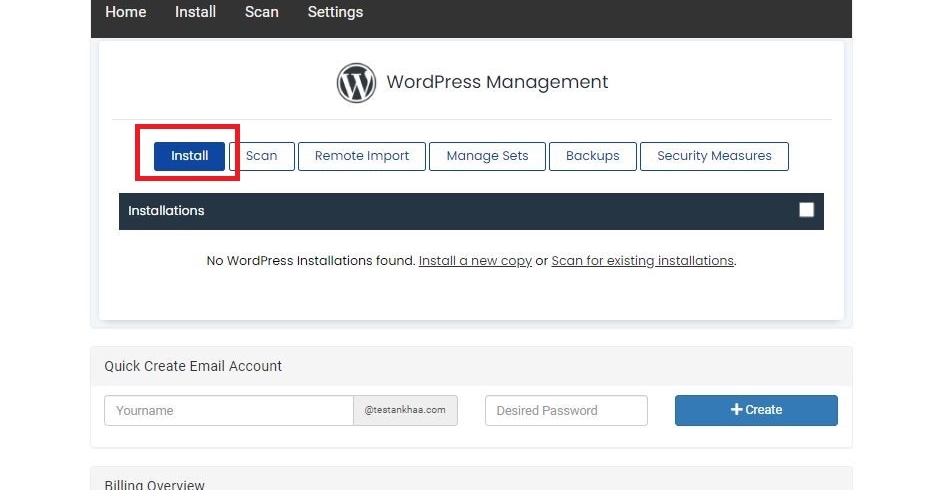
Task: Open the Backups button
Action: coord(592,156)
